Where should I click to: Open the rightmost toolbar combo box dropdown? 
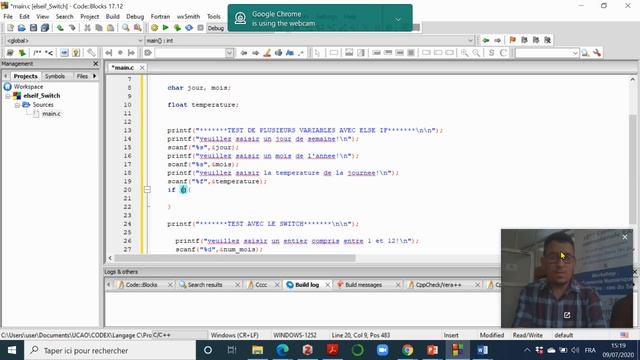pos(575,53)
